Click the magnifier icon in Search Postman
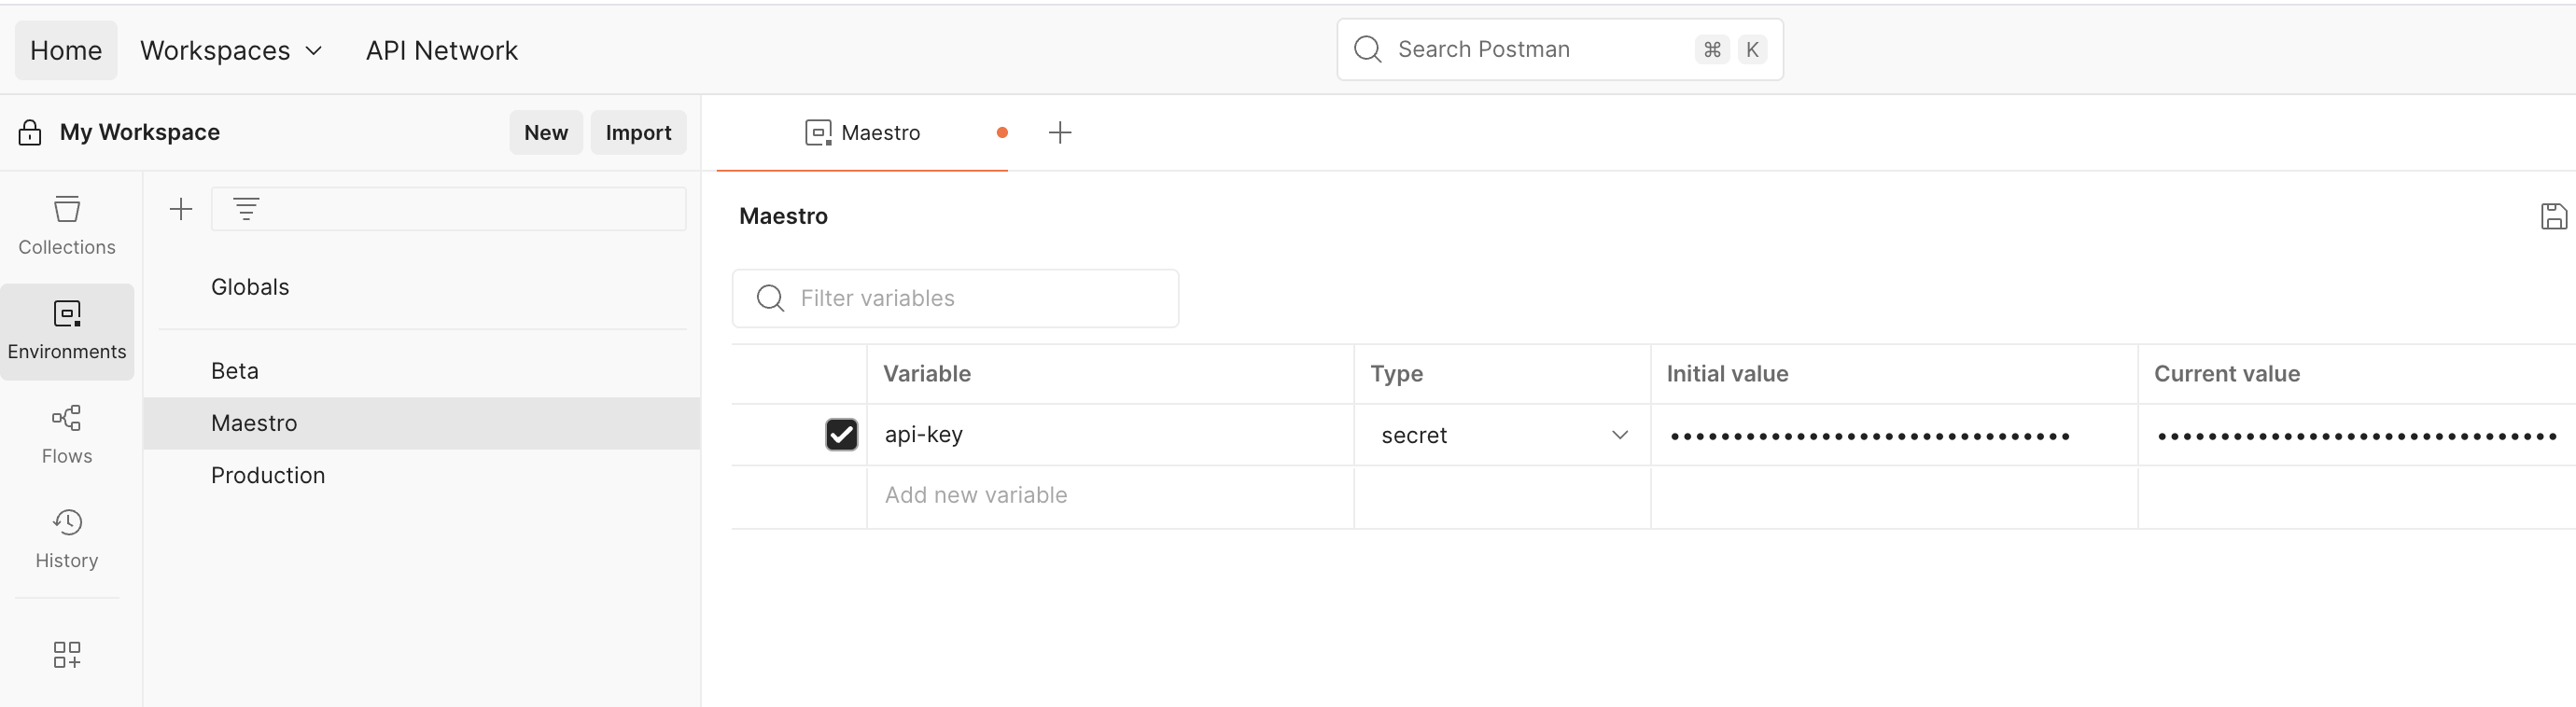The height and width of the screenshot is (707, 2576). [1367, 49]
